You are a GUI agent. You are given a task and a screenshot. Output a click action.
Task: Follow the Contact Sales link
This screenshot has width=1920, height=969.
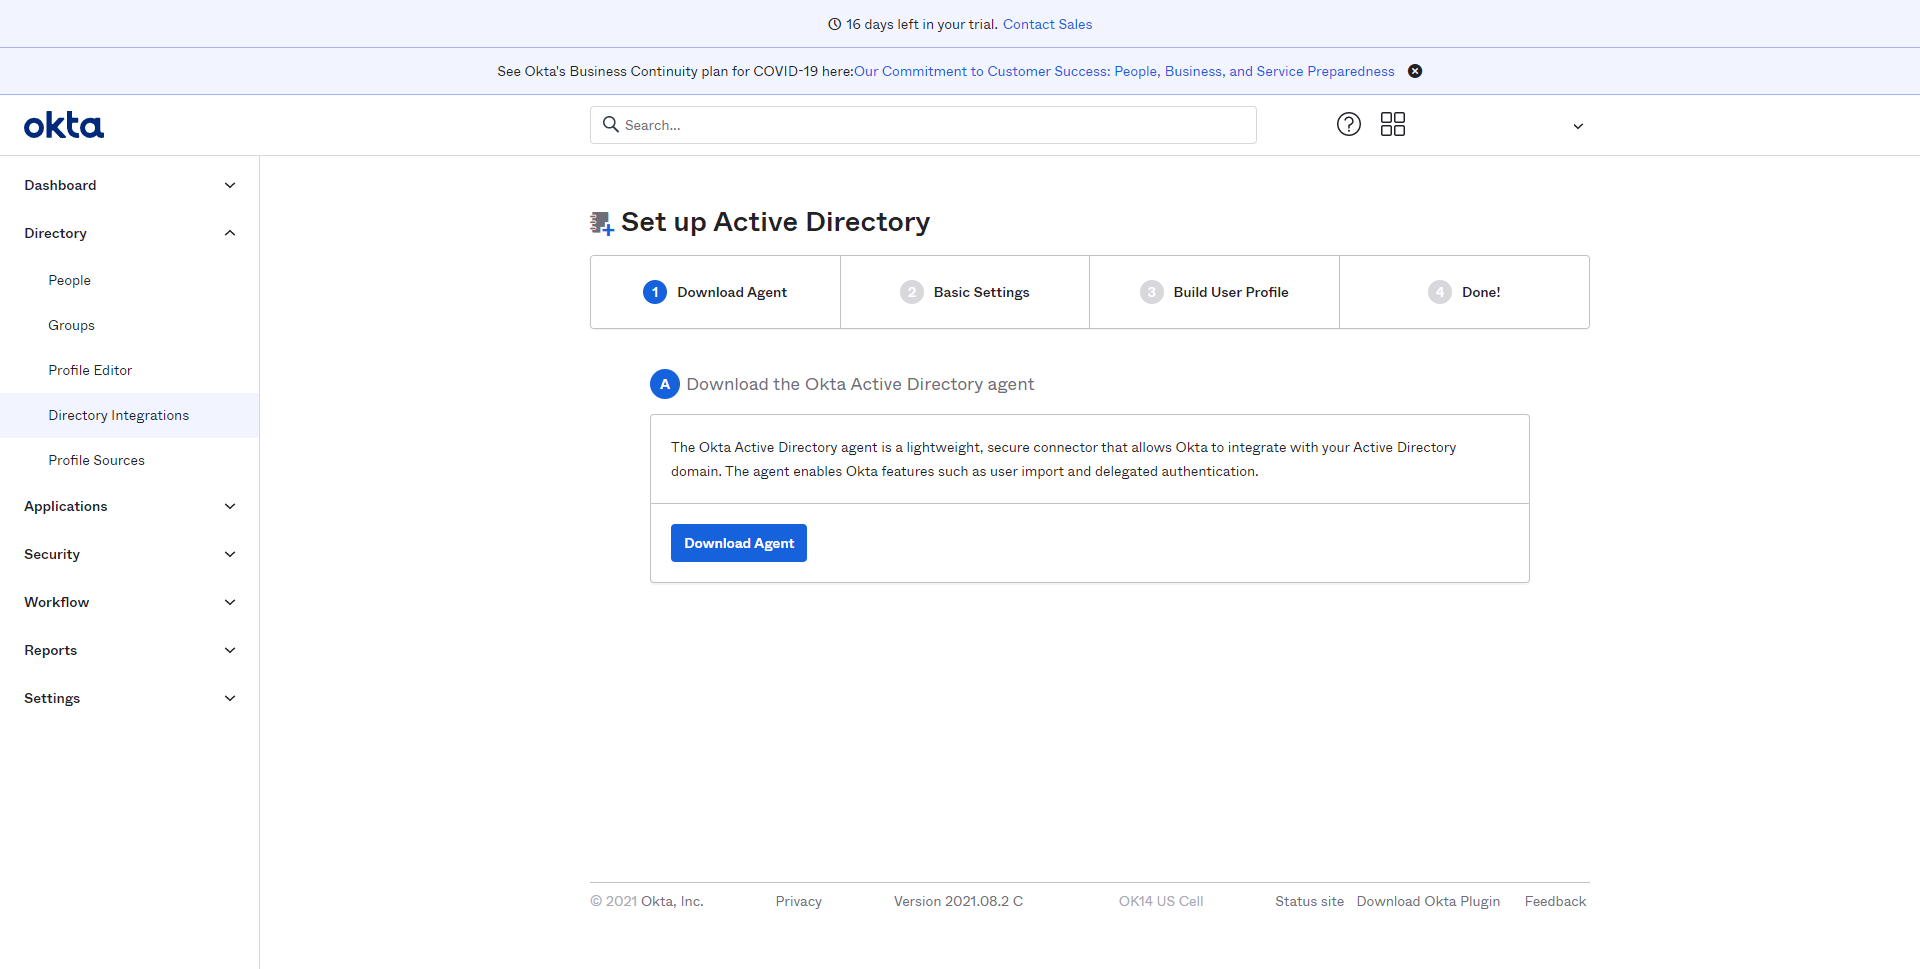point(1047,24)
